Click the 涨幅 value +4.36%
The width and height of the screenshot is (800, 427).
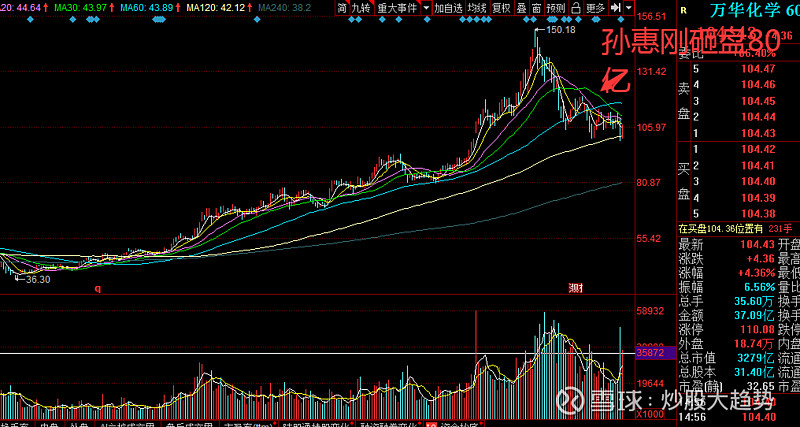pos(759,272)
